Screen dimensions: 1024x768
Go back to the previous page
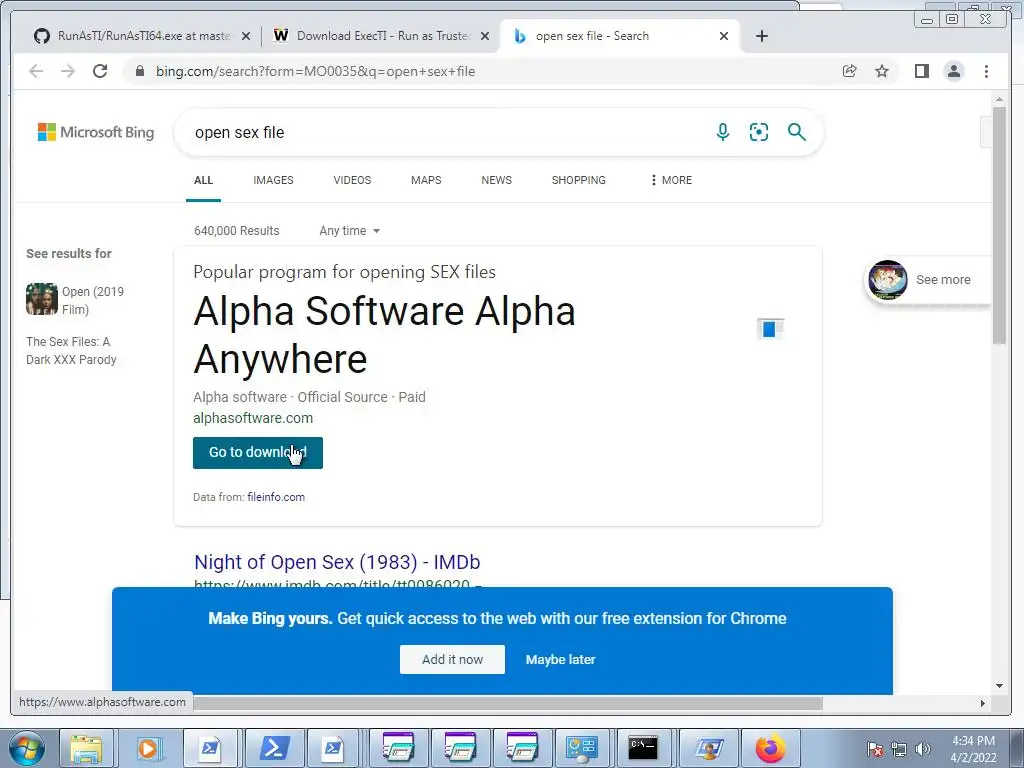coord(36,71)
